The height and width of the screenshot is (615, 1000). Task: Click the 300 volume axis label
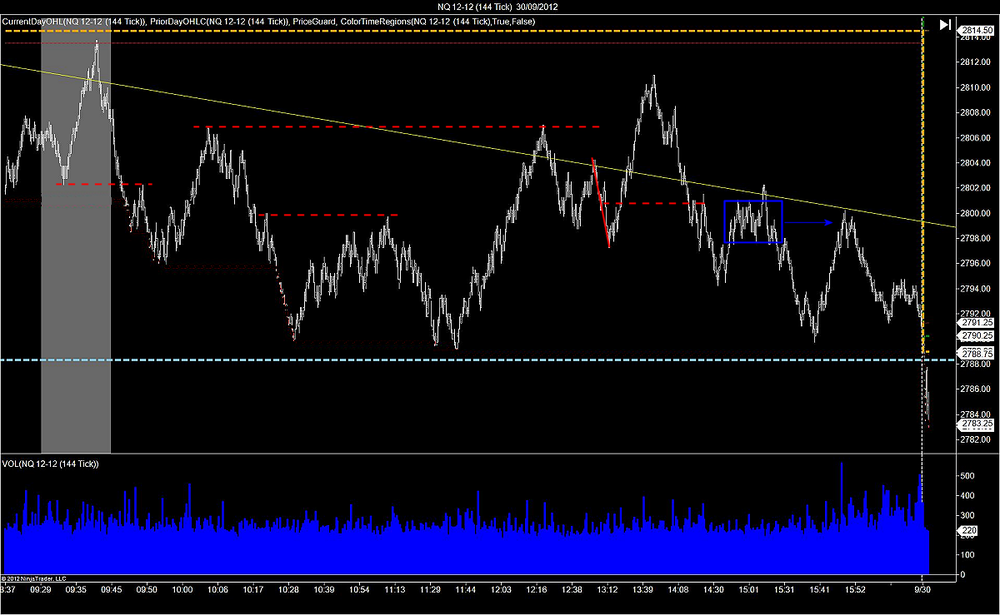[x=967, y=515]
